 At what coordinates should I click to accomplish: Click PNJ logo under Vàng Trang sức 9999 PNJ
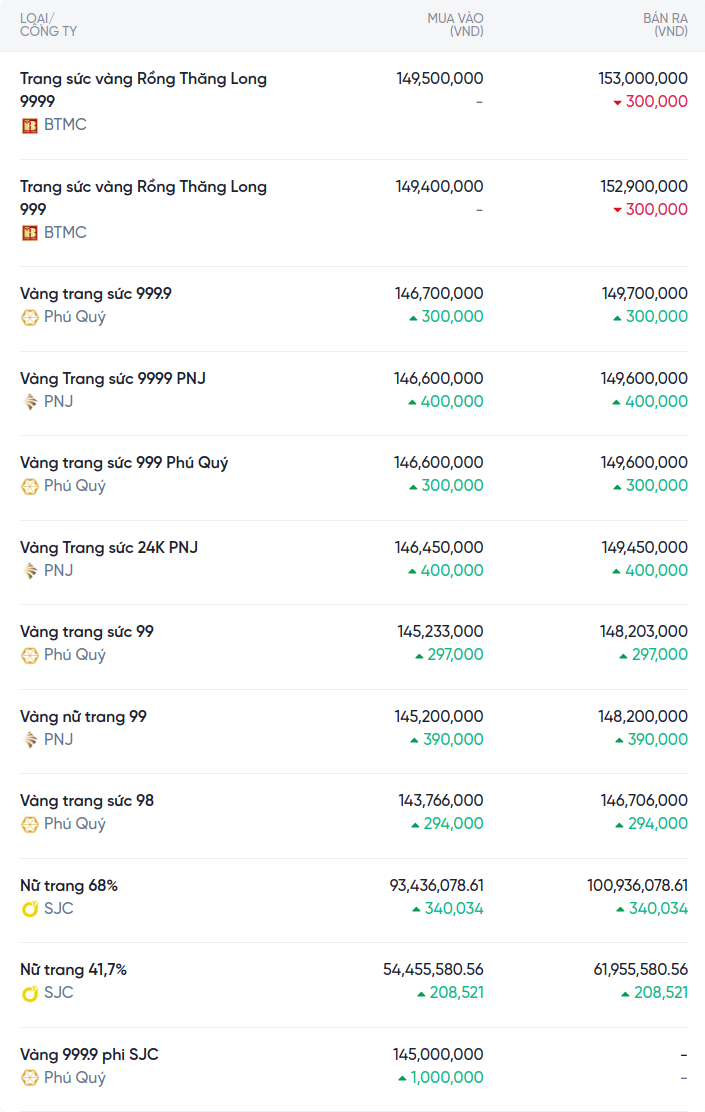pos(30,402)
